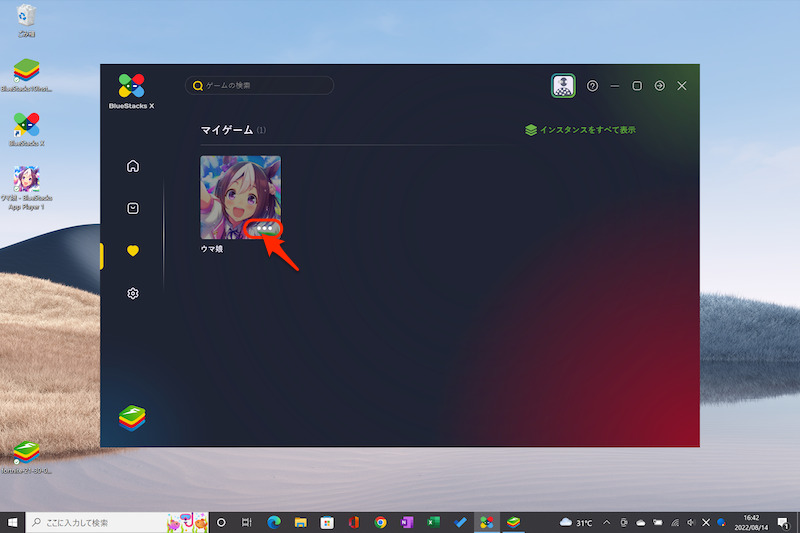Click the ゲームの検索 search field
This screenshot has width=800, height=533.
pyautogui.click(x=260, y=86)
